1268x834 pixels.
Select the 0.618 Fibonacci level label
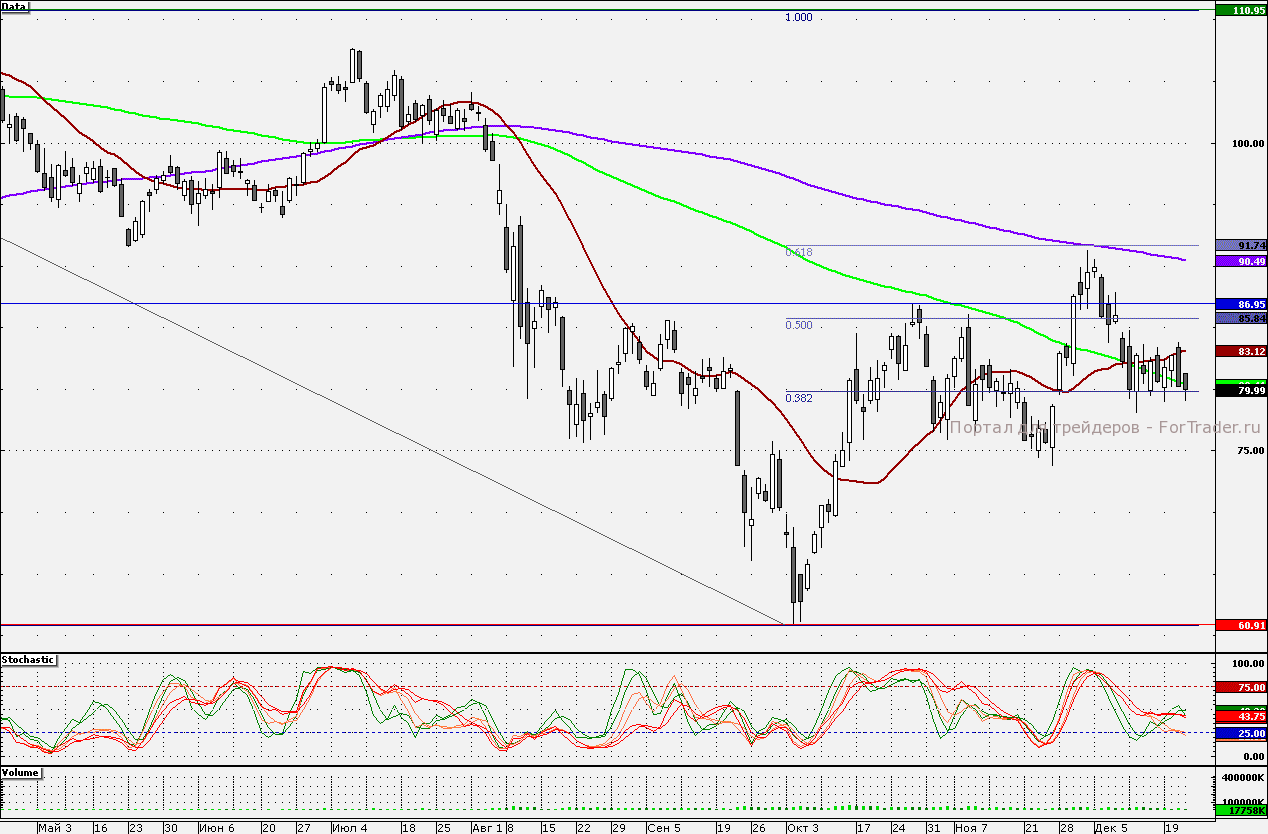(799, 253)
